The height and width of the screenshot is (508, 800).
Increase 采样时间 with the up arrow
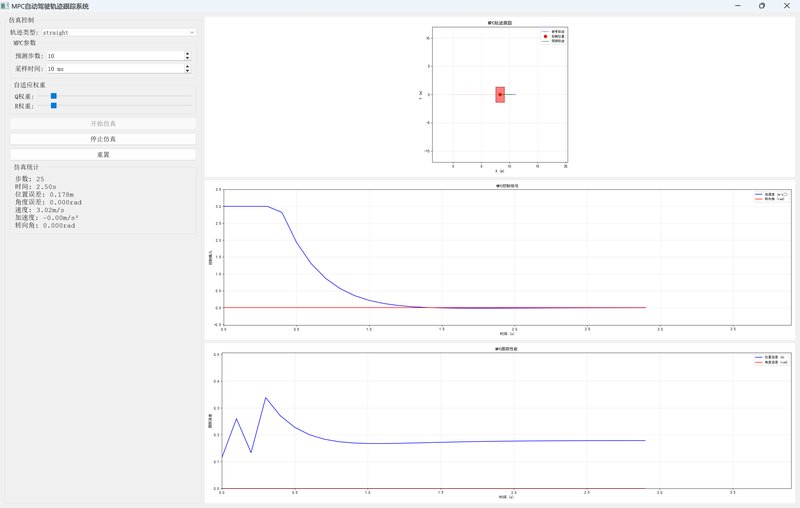click(187, 66)
